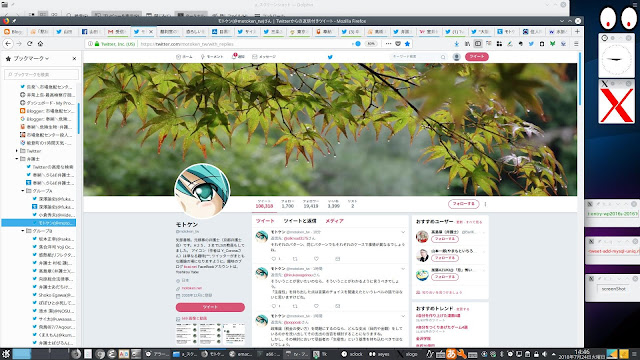Expand the Twitter bookmark folder
Image resolution: width=640 pixels, height=360 pixels.
point(17,151)
